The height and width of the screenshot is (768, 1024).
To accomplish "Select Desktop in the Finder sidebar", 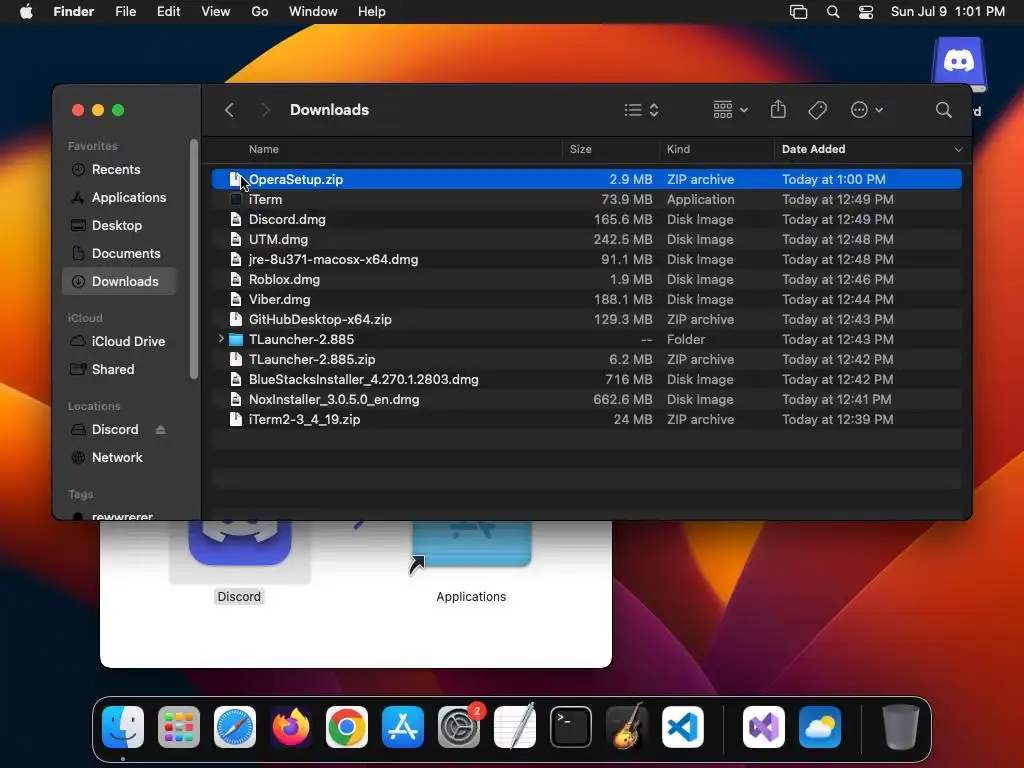I will coord(120,225).
